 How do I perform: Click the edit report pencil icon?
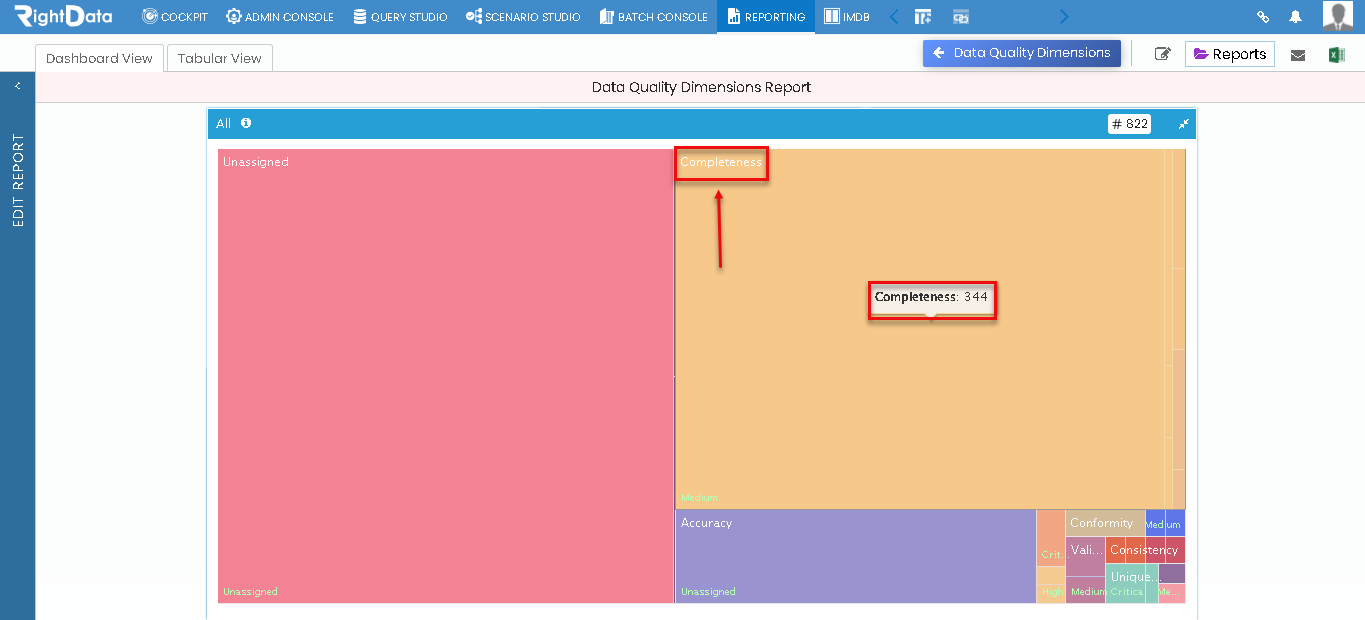pyautogui.click(x=1162, y=54)
